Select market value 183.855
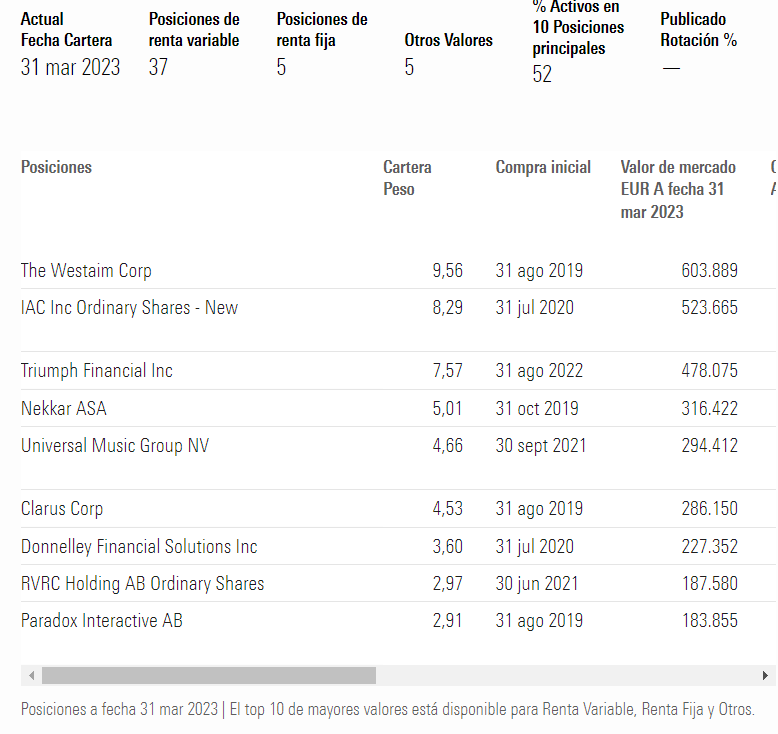Image resolution: width=778 pixels, height=734 pixels. coord(710,621)
